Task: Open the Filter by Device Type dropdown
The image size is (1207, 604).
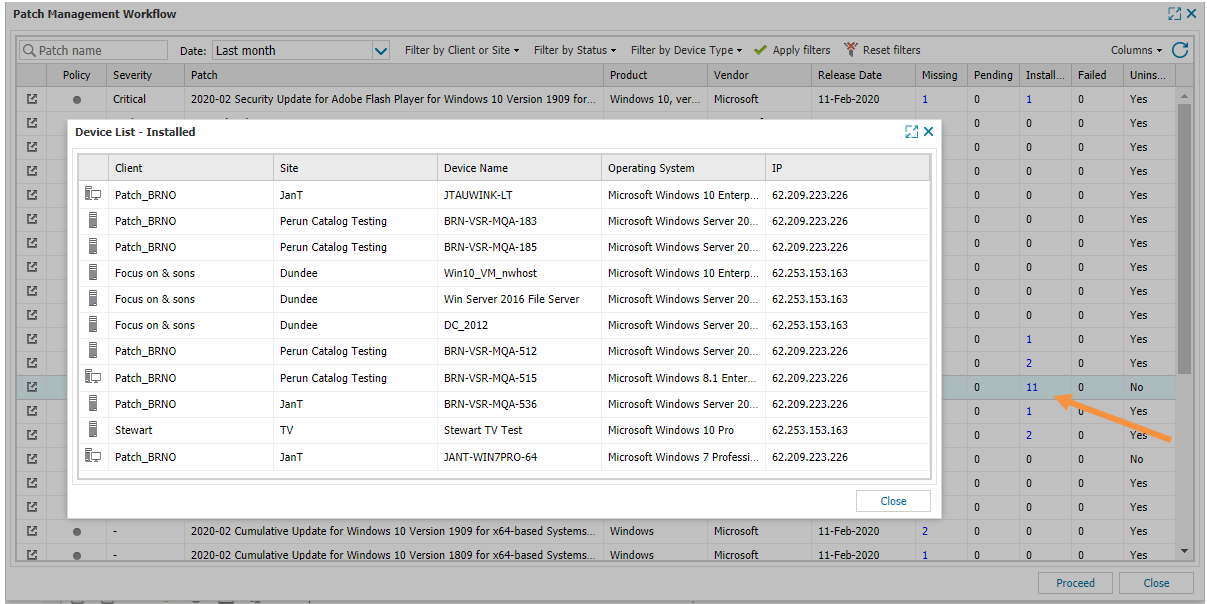Action: [686, 49]
